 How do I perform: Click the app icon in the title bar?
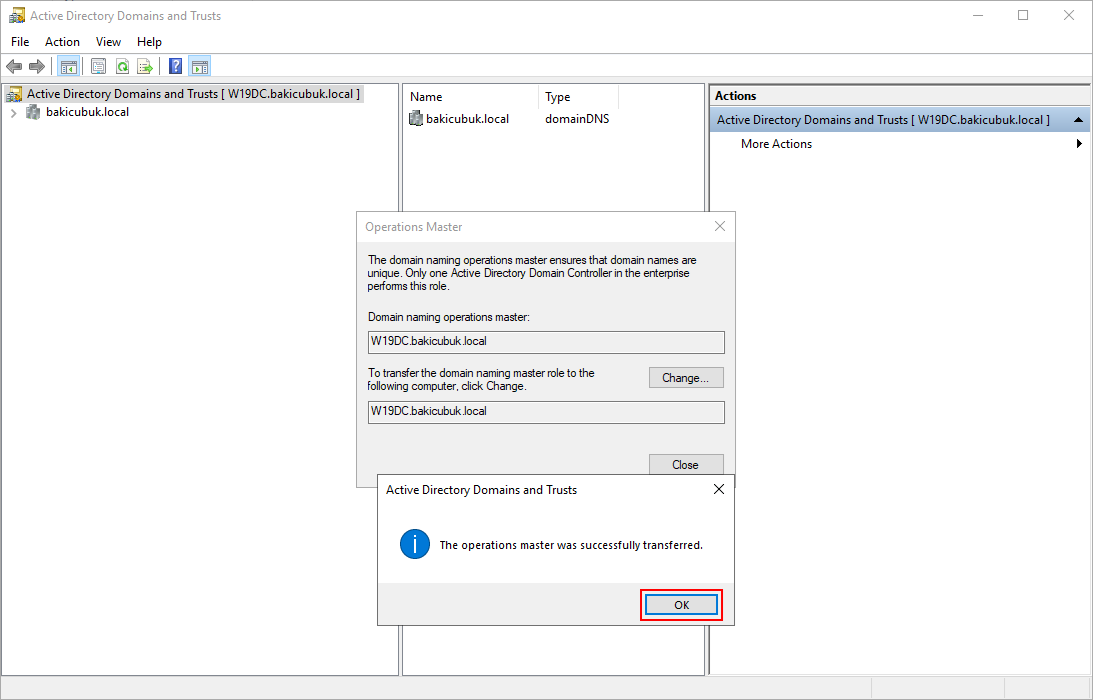(17, 15)
